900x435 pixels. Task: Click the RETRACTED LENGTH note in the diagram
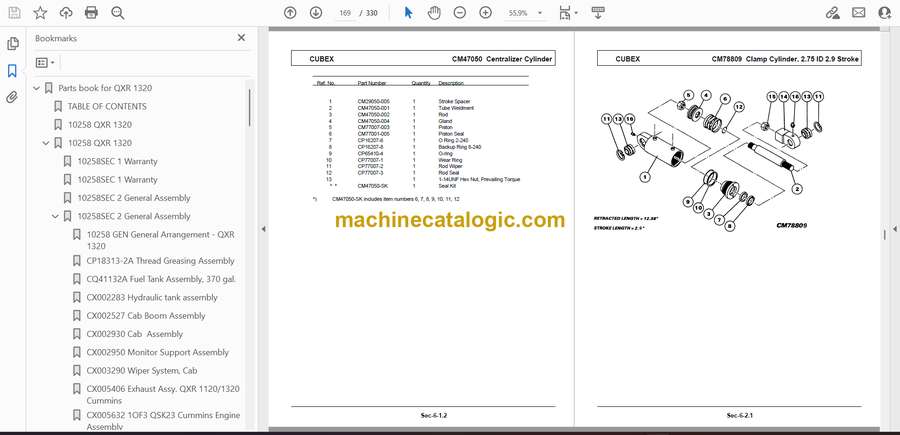pos(626,219)
